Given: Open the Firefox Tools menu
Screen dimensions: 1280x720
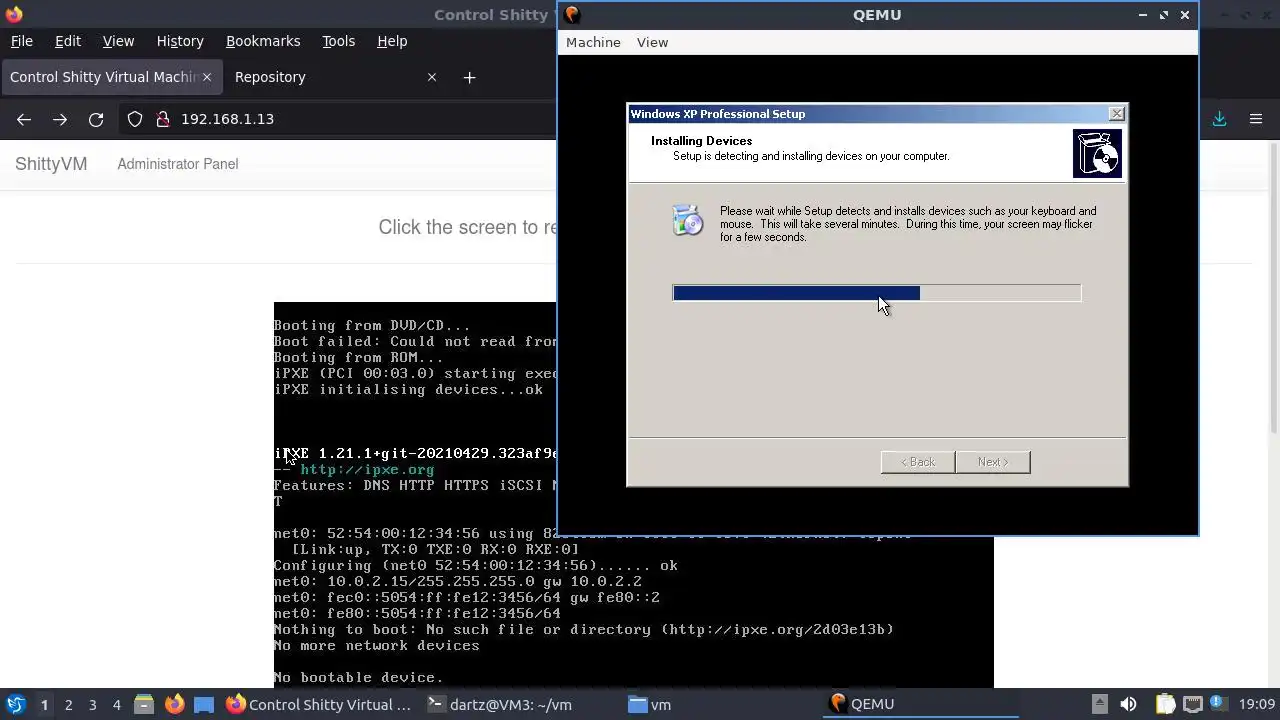Looking at the screenshot, I should pyautogui.click(x=338, y=41).
